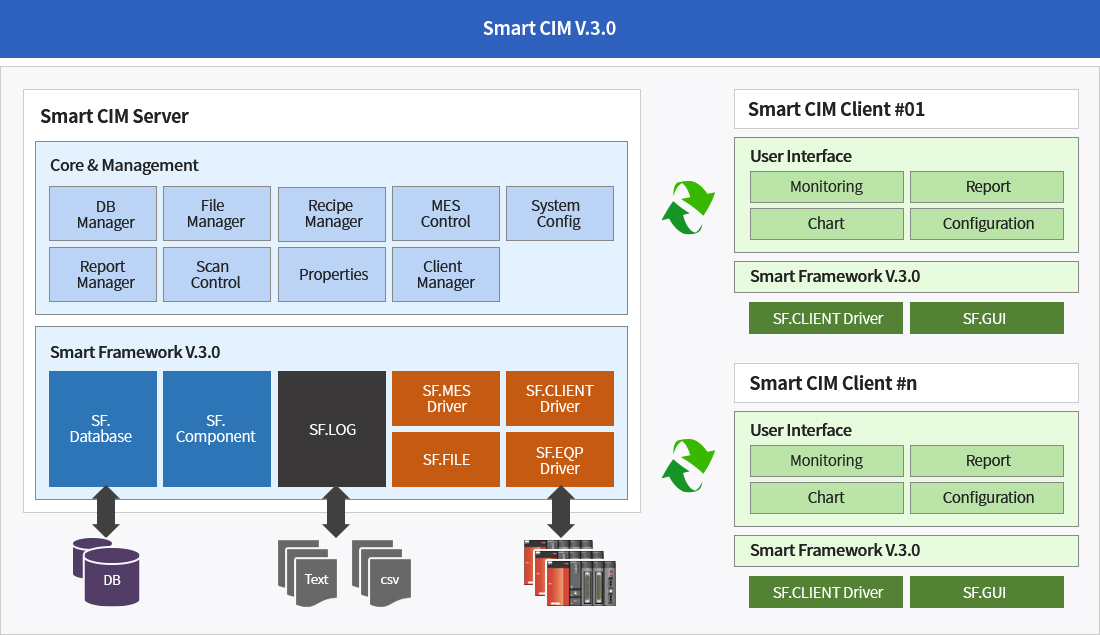1100x635 pixels.
Task: Click SF.GUI under Client #01
Action: click(987, 318)
